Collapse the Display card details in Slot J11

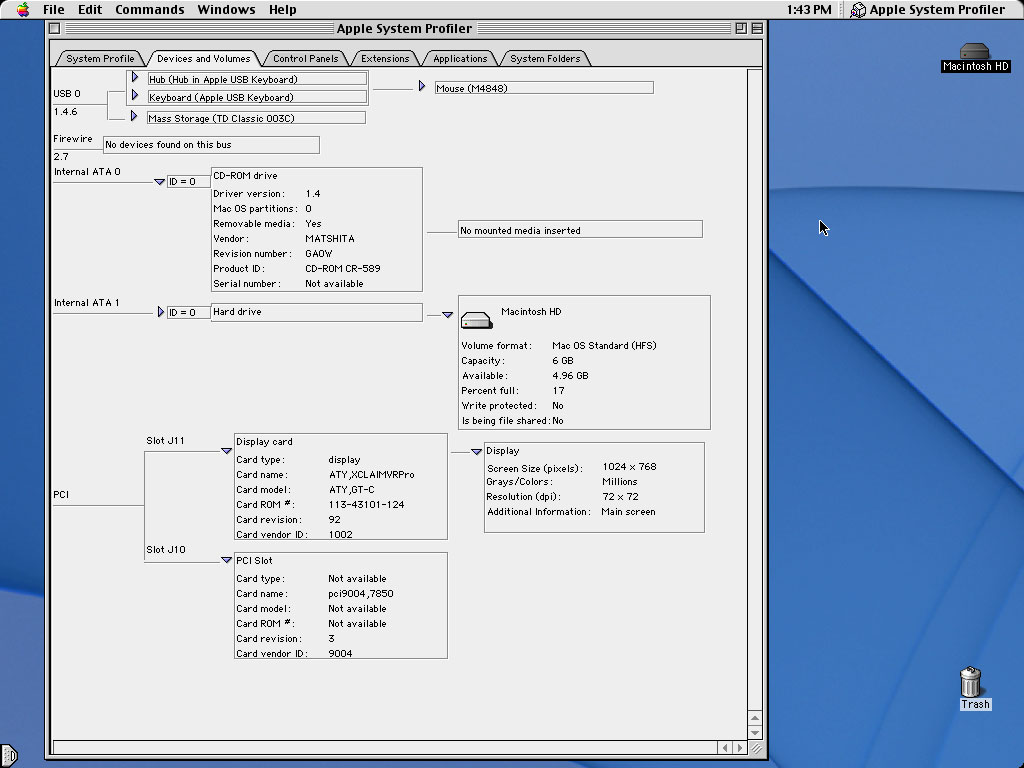pos(227,451)
